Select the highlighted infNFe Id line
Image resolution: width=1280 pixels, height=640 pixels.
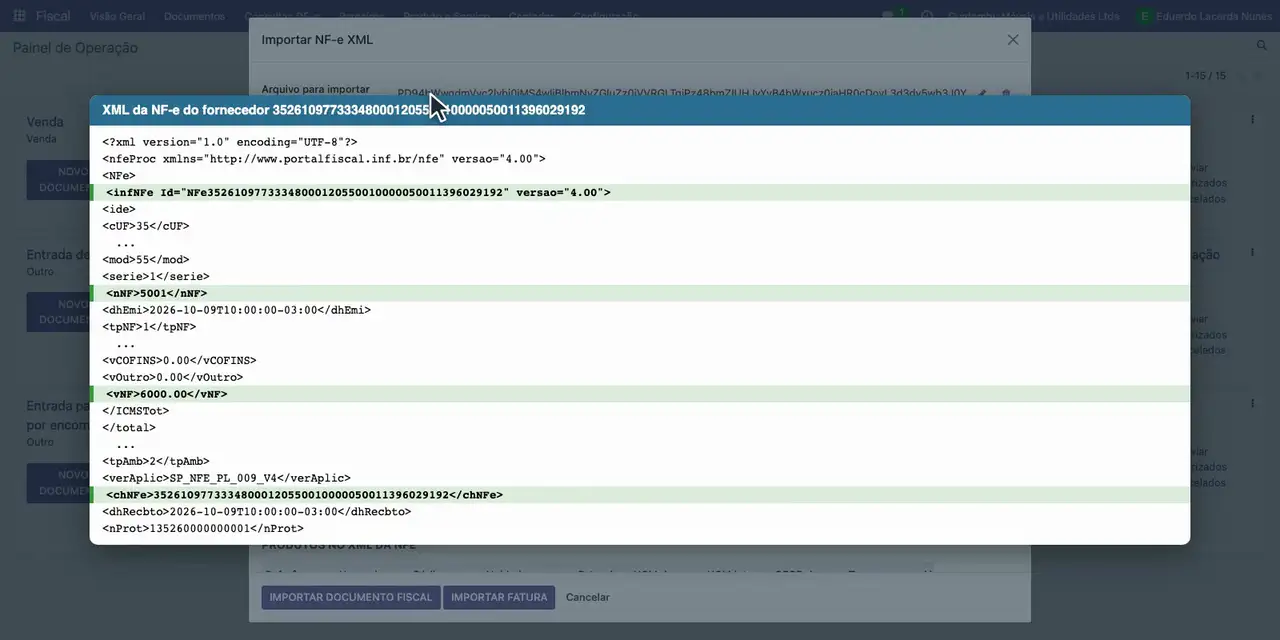(640, 192)
